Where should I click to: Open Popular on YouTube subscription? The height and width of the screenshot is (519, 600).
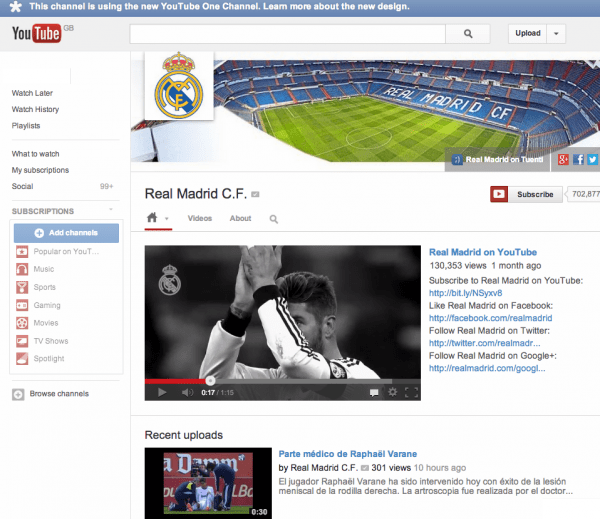pyautogui.click(x=66, y=251)
